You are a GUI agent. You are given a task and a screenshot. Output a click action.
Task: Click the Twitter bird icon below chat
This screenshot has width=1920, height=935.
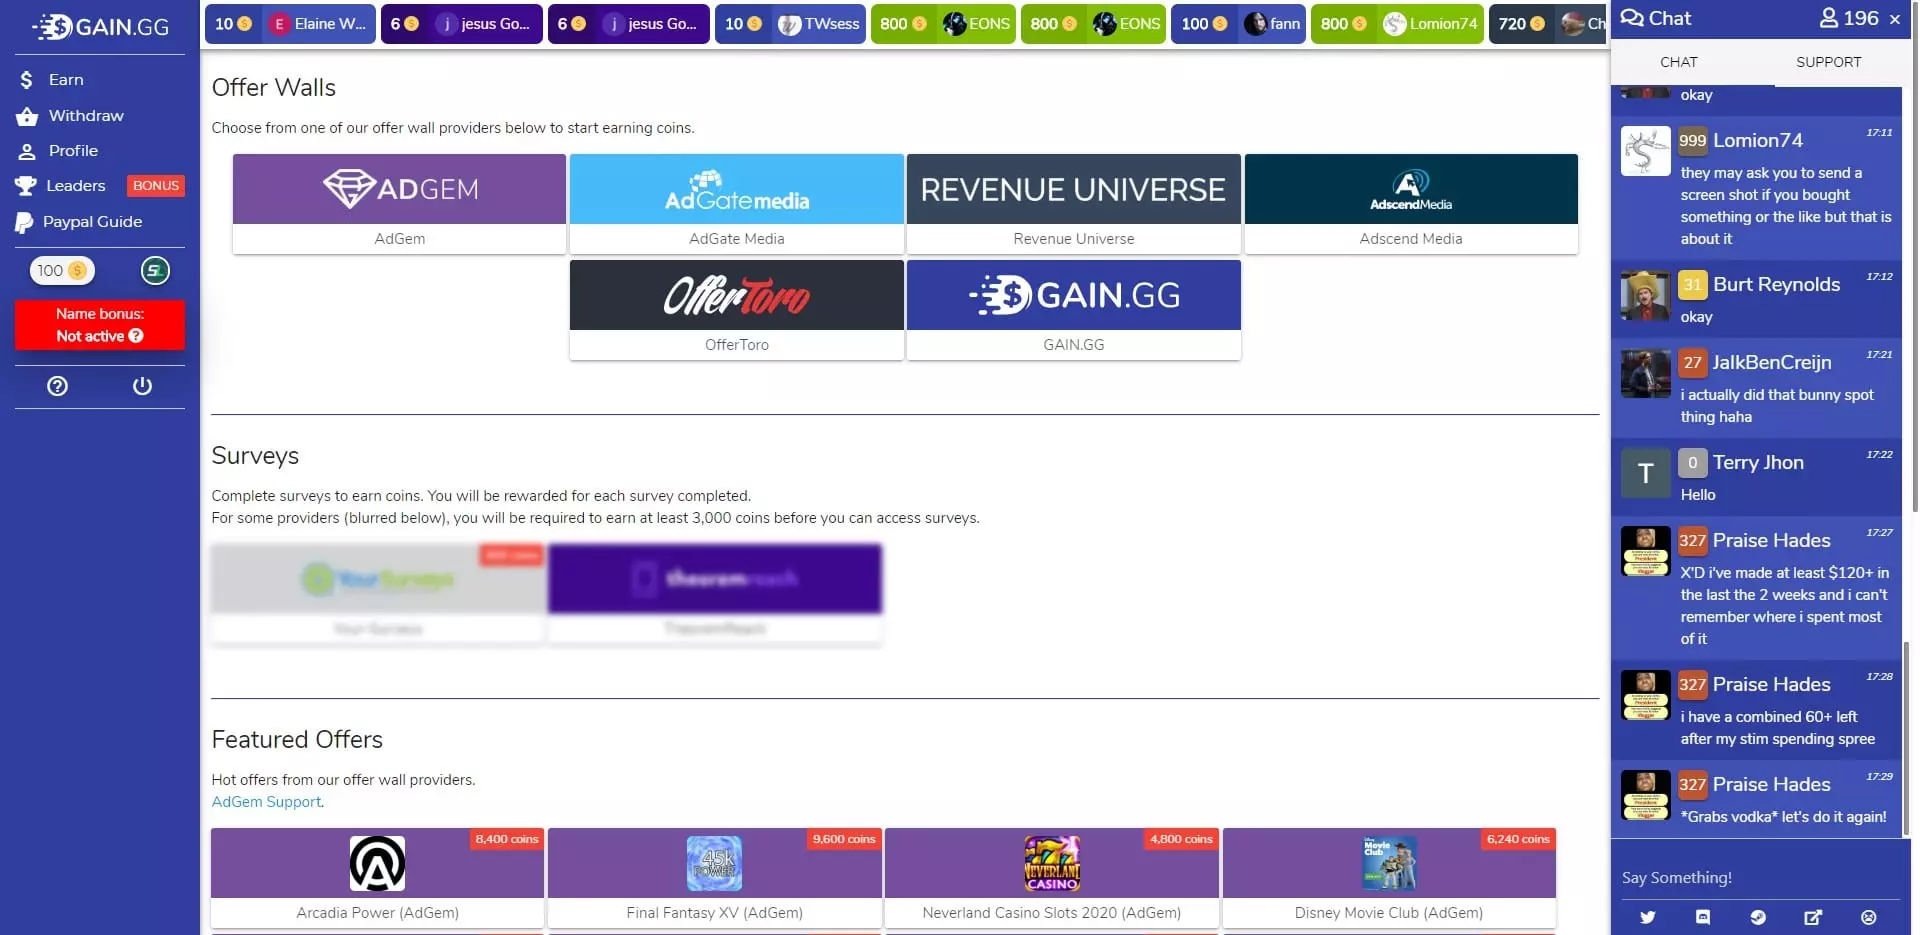point(1647,917)
